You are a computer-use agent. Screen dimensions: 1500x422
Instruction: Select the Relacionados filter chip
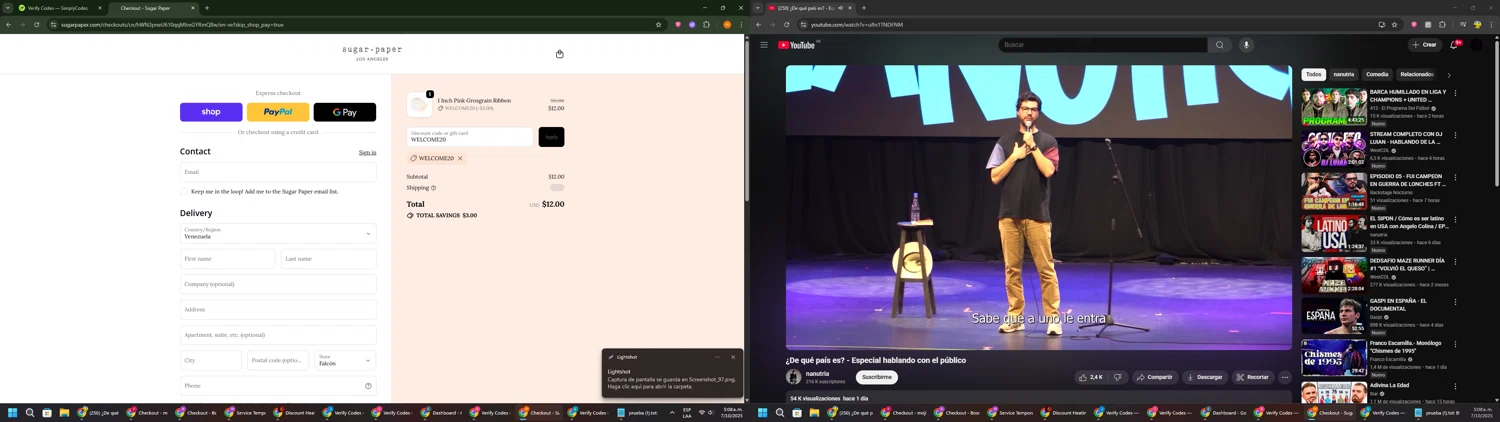point(1416,74)
